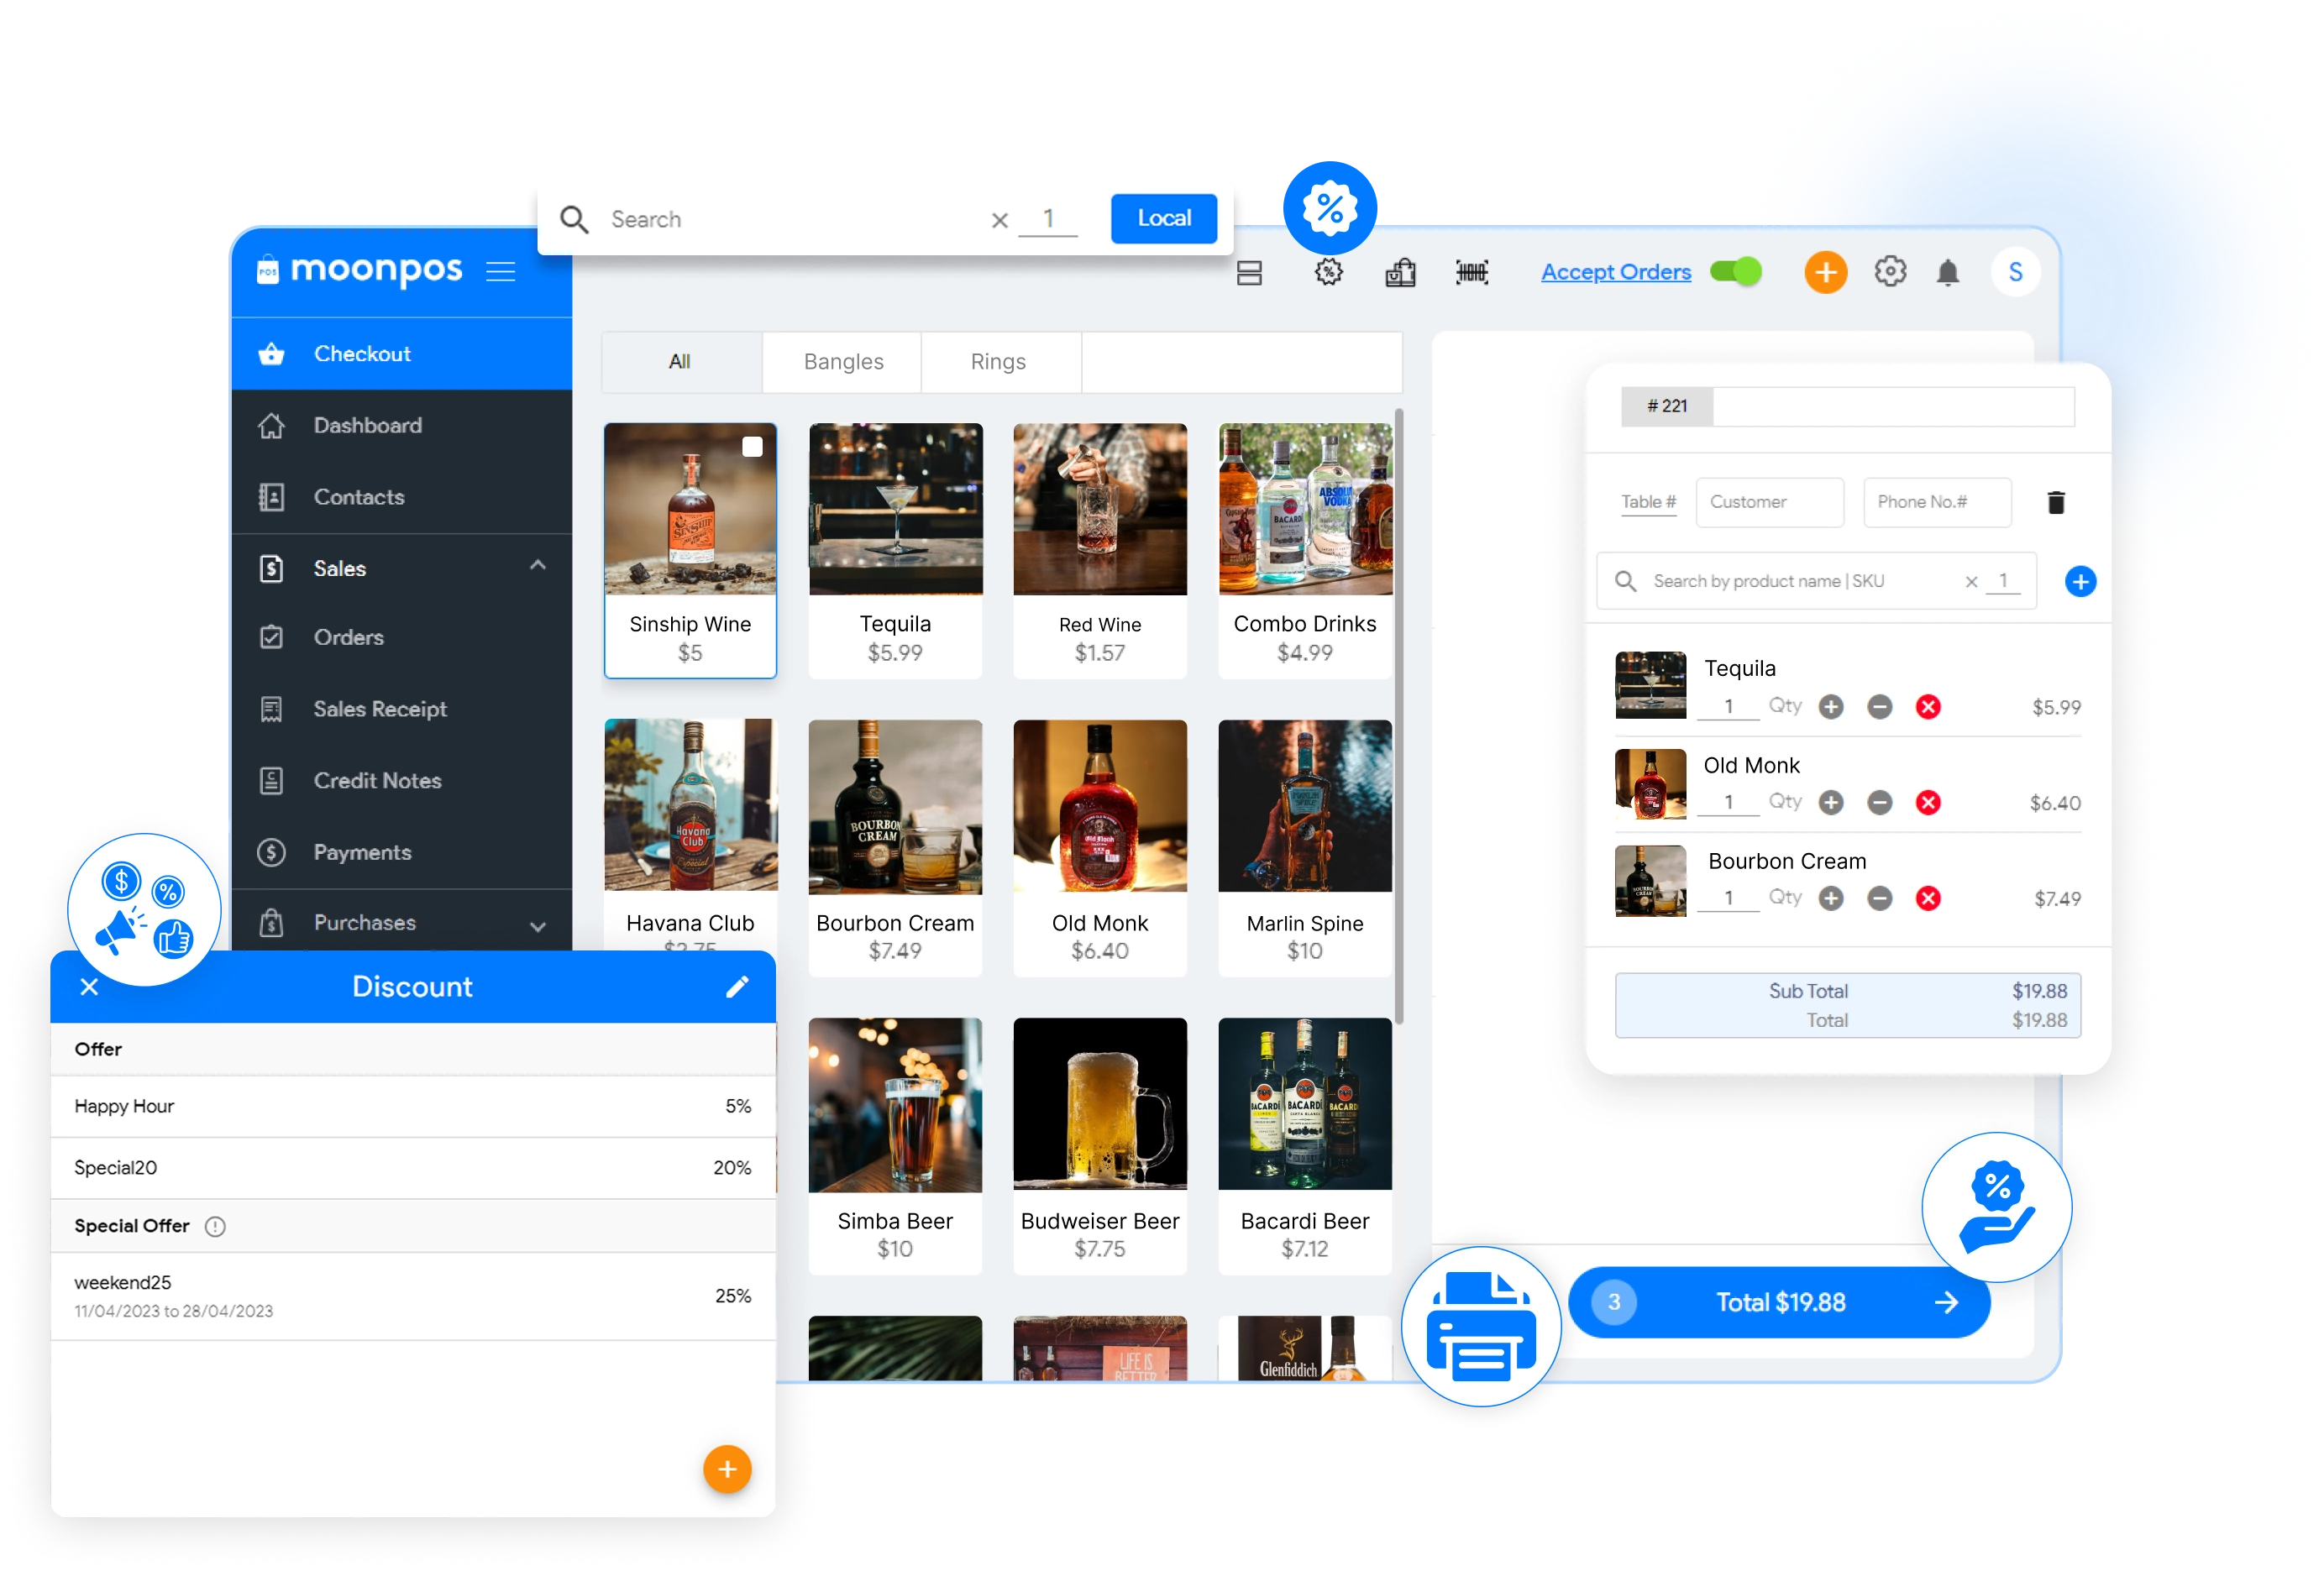Open settings via the gear icon
This screenshot has width=2324, height=1571.
[x=1891, y=272]
